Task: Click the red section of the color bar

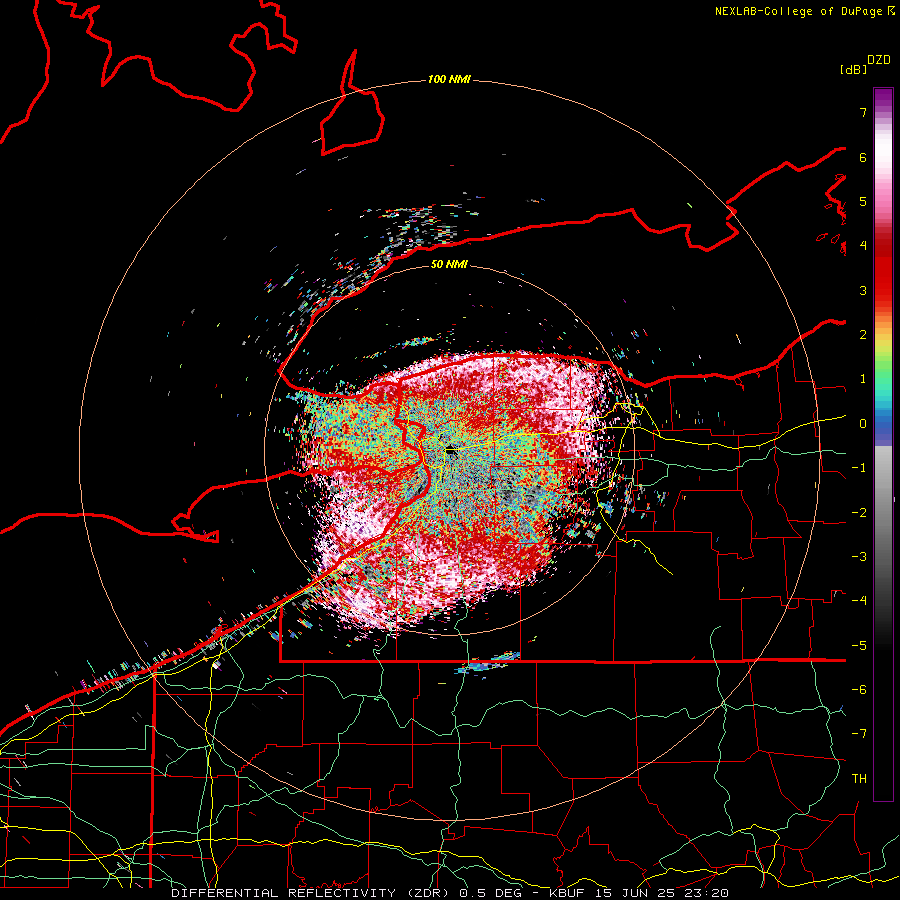Action: tap(883, 270)
